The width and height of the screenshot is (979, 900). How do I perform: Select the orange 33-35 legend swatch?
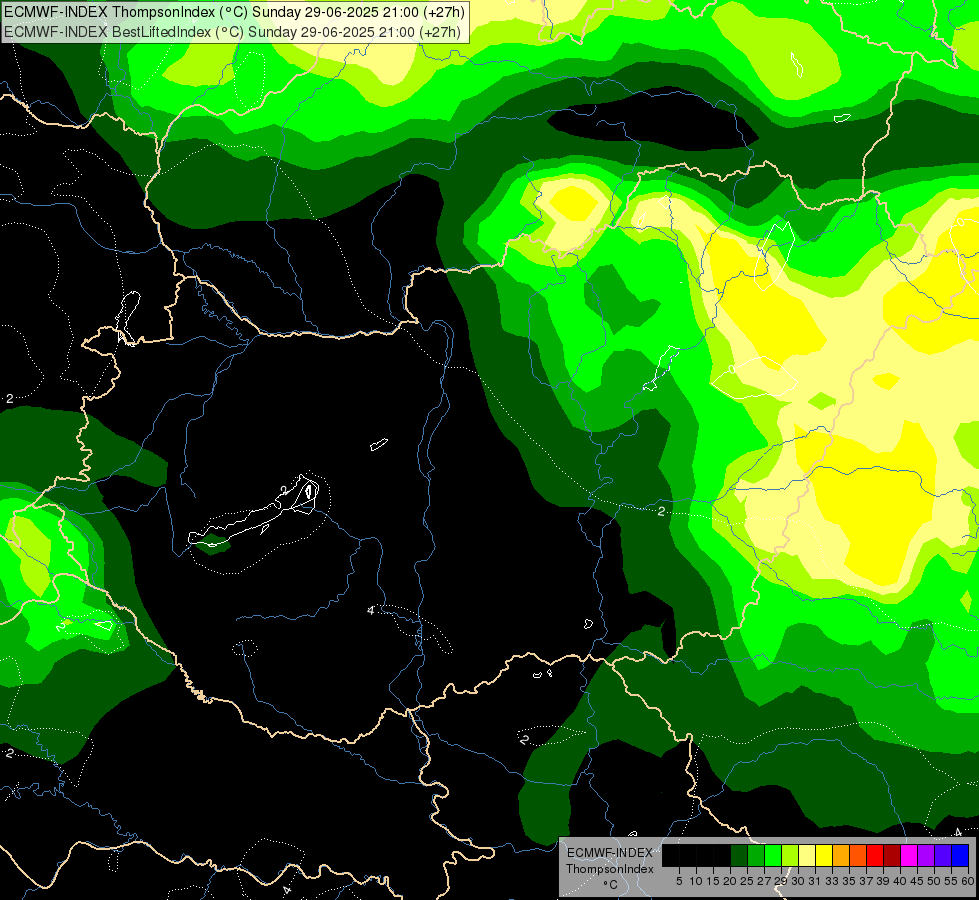click(x=841, y=855)
